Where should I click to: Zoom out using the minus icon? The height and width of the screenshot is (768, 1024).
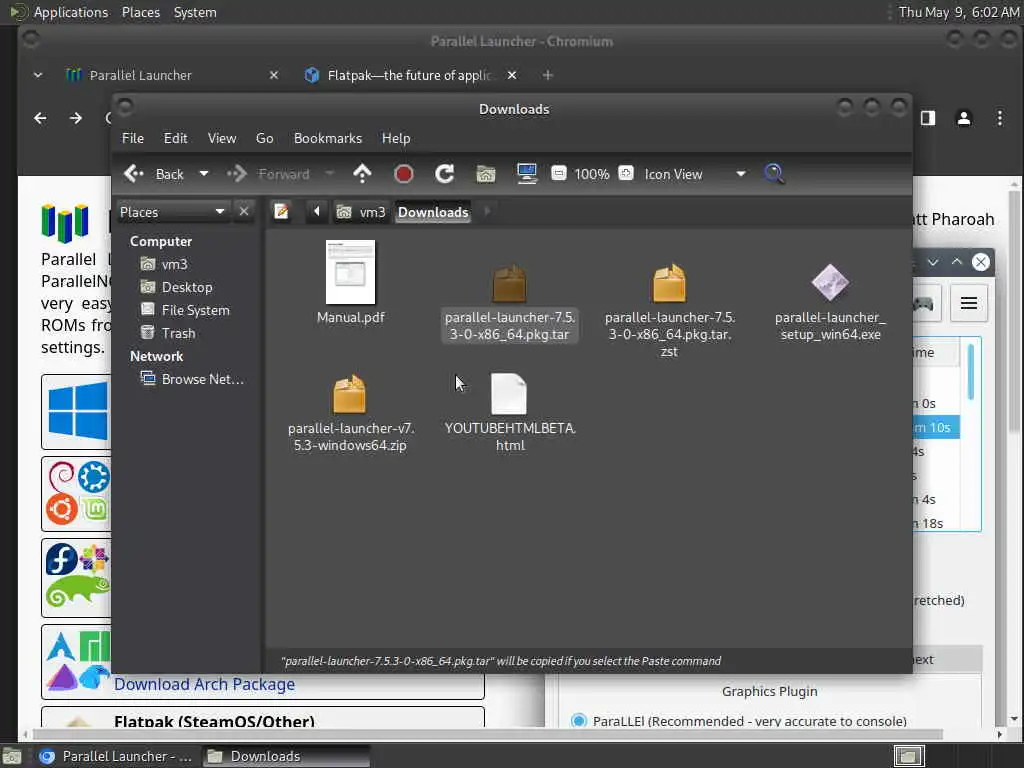point(558,174)
